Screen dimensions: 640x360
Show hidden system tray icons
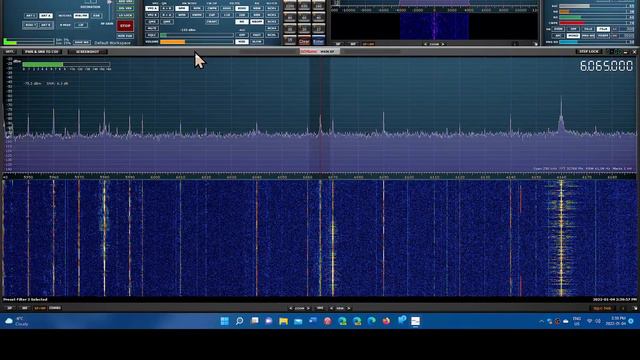(541, 322)
